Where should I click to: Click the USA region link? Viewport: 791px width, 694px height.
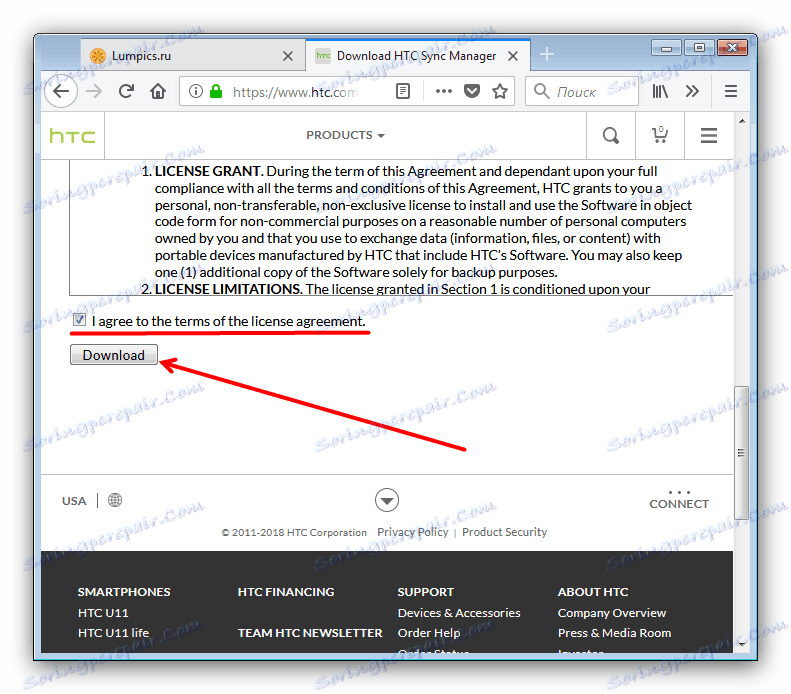pyautogui.click(x=74, y=501)
